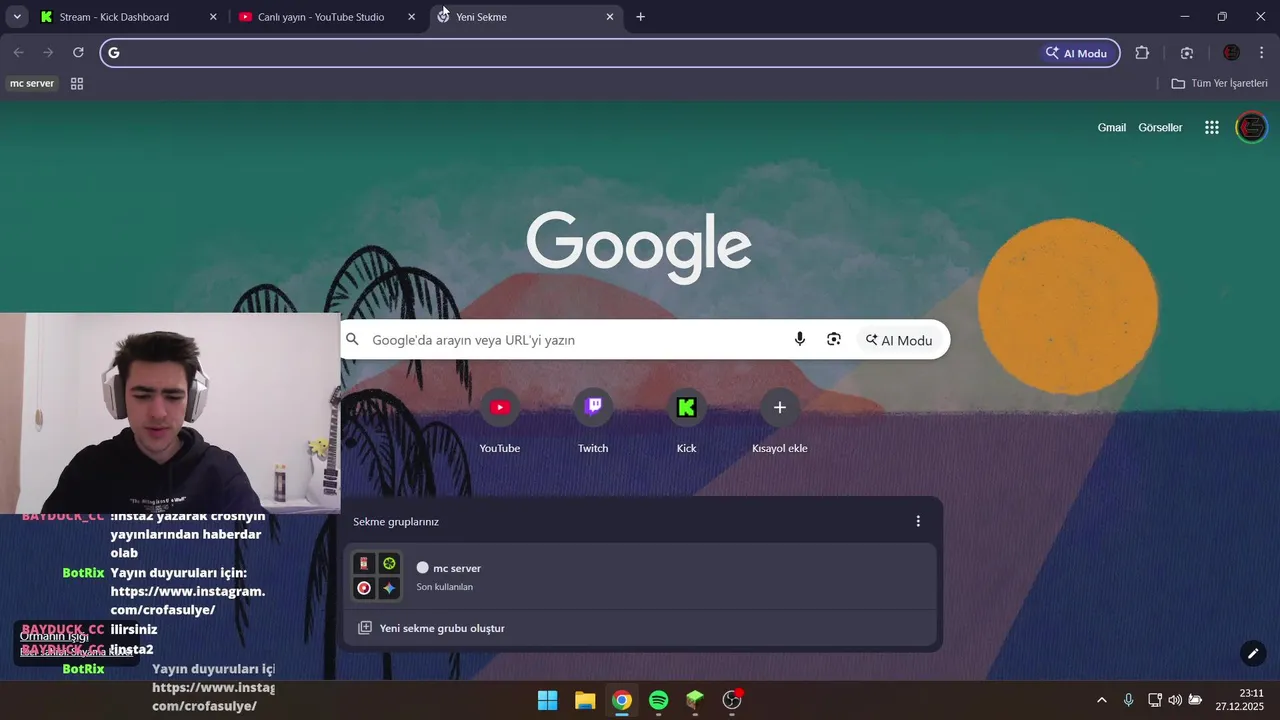Open the Görseller link

coord(1160,128)
